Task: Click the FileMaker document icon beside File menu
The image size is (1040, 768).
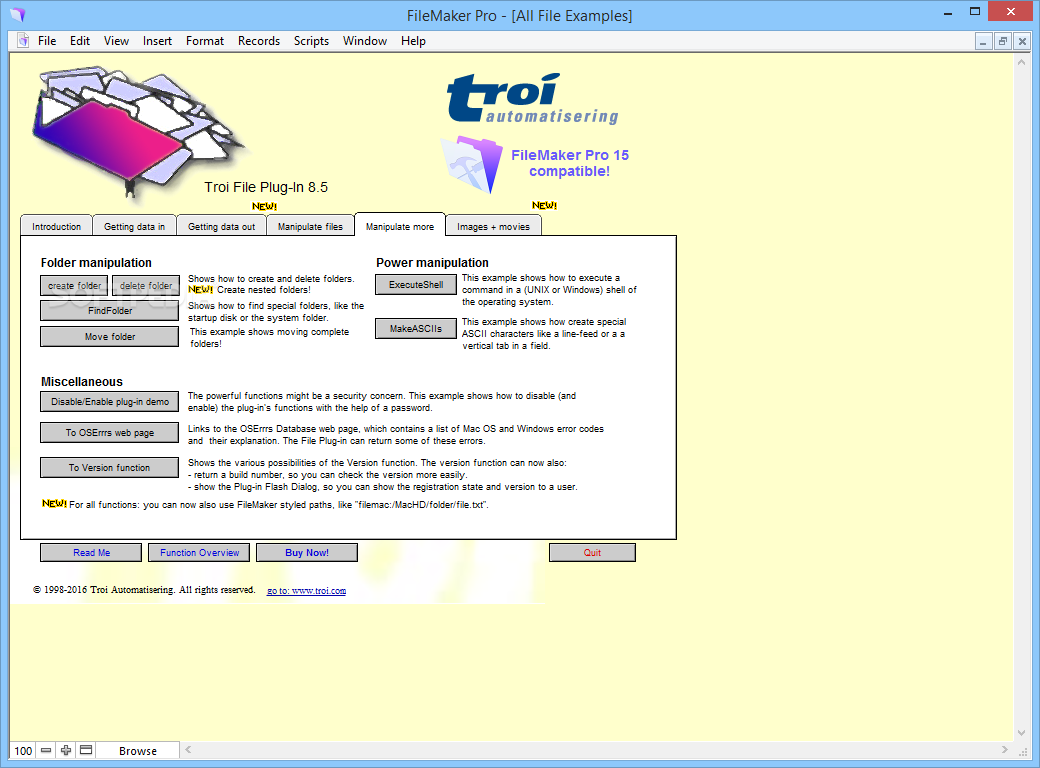Action: pos(23,40)
